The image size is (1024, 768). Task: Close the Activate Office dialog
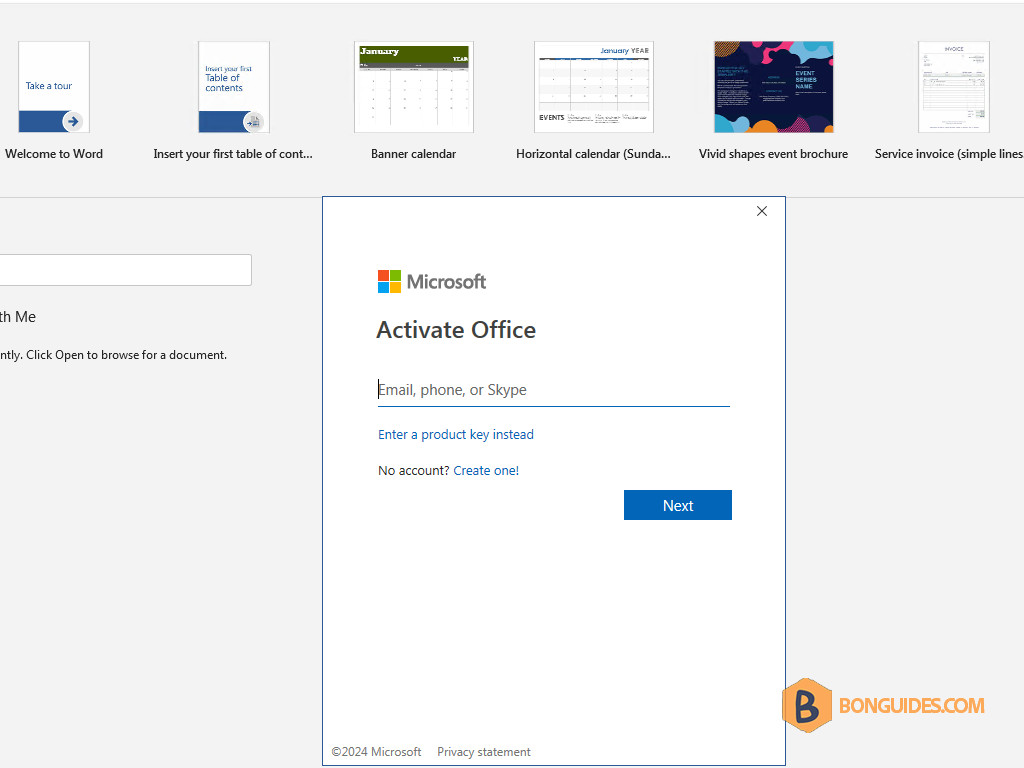[x=761, y=211]
